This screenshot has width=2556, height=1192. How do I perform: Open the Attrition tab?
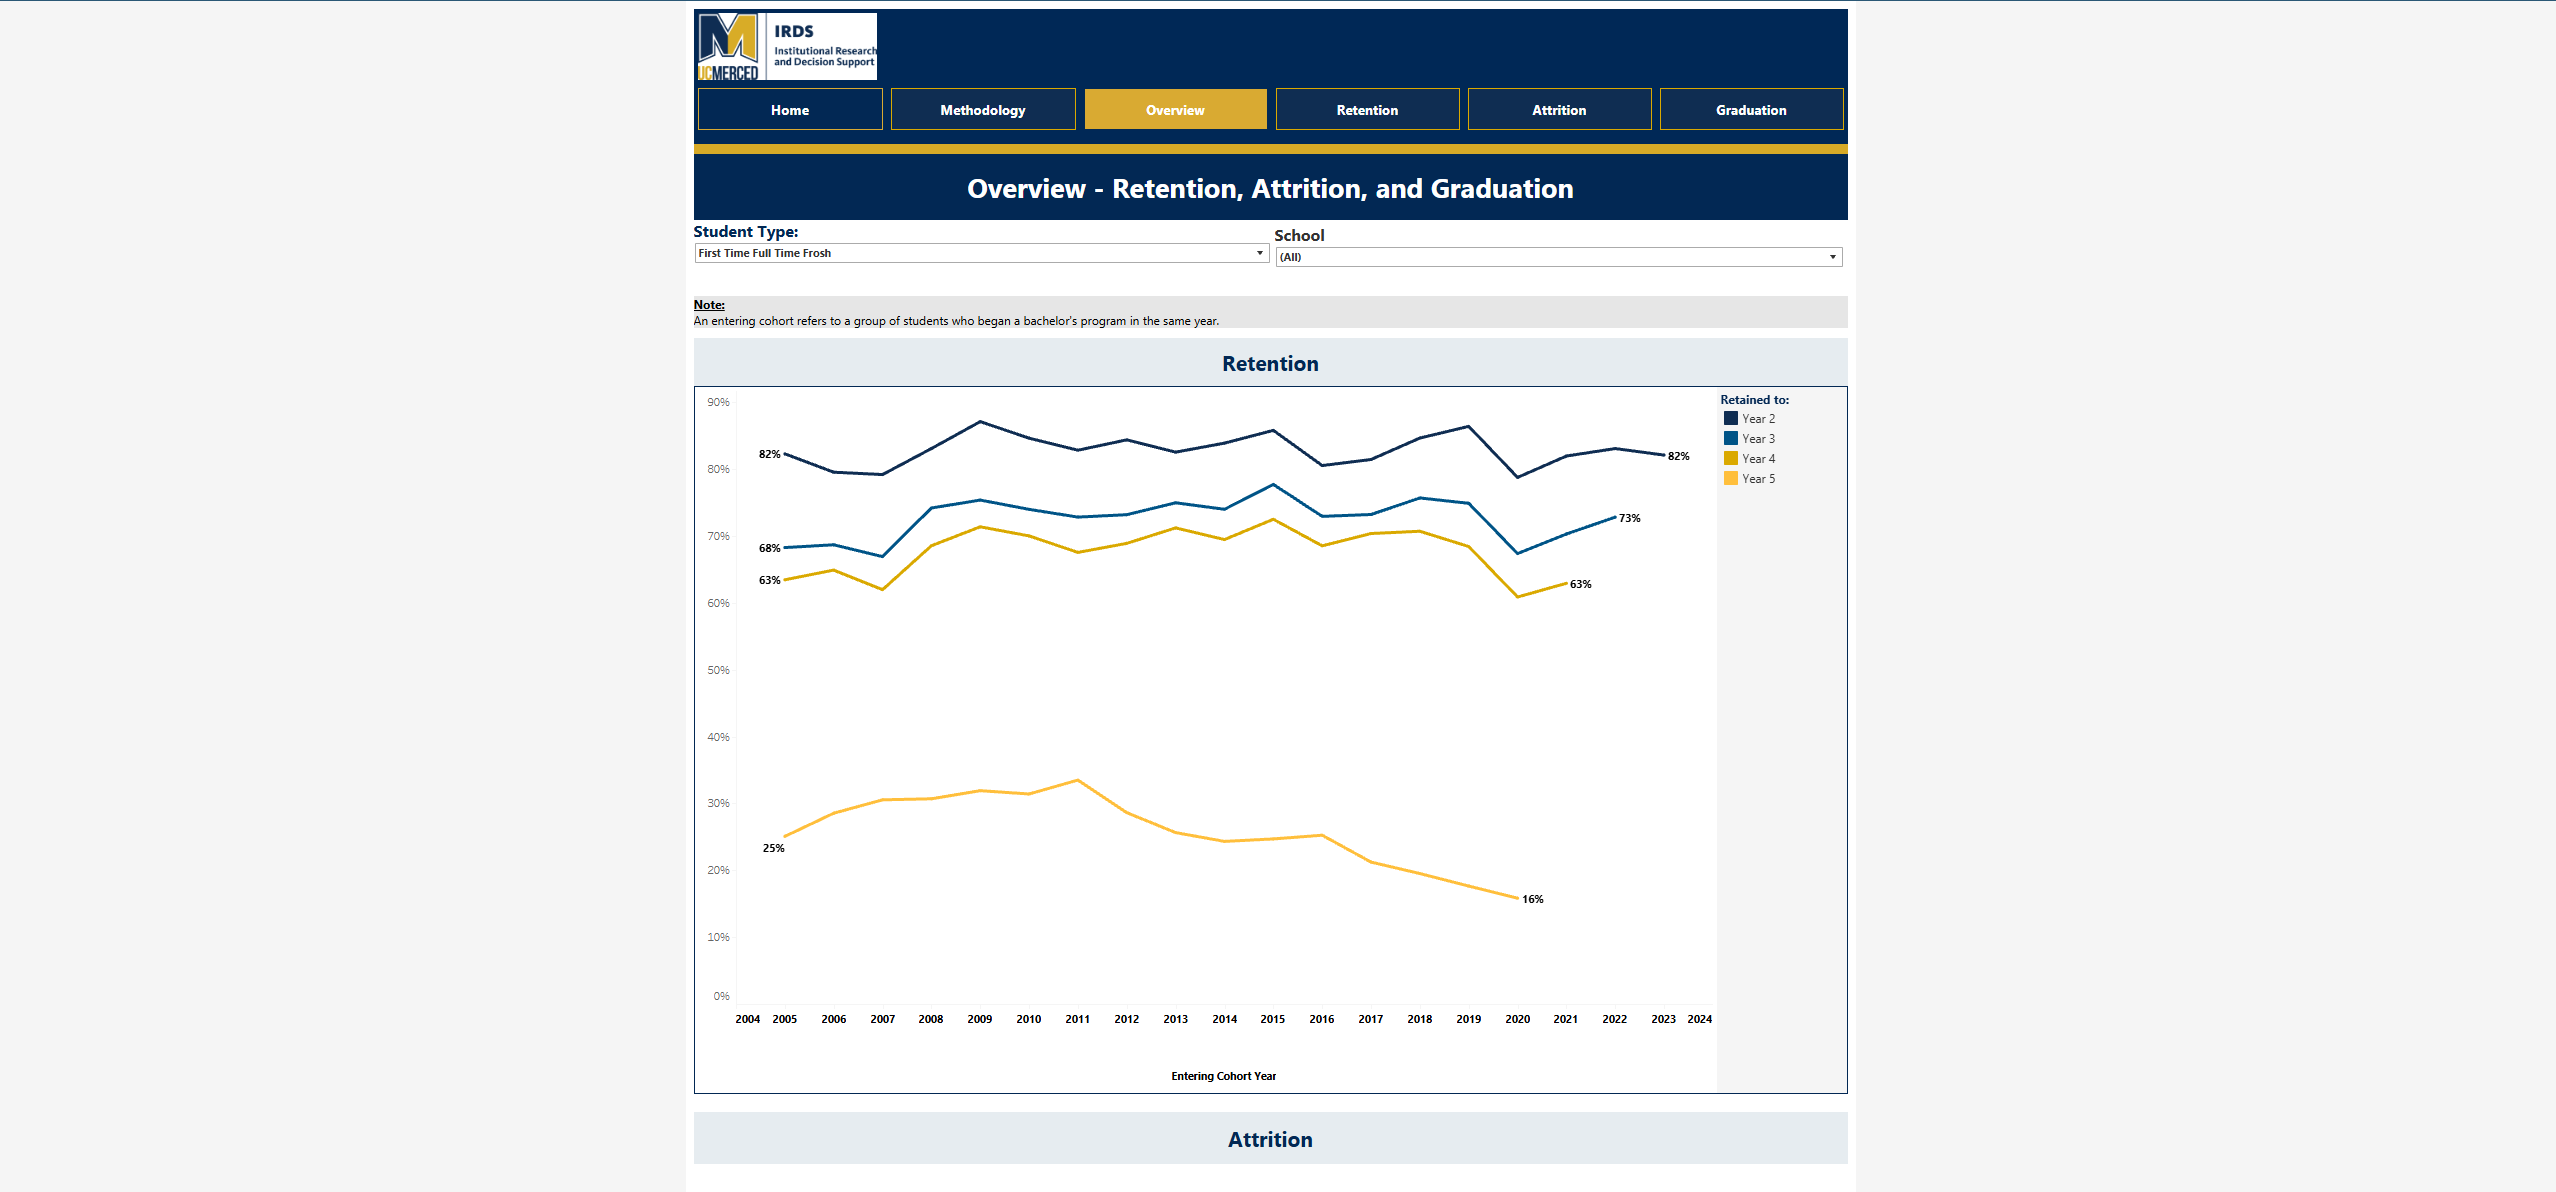(1559, 110)
